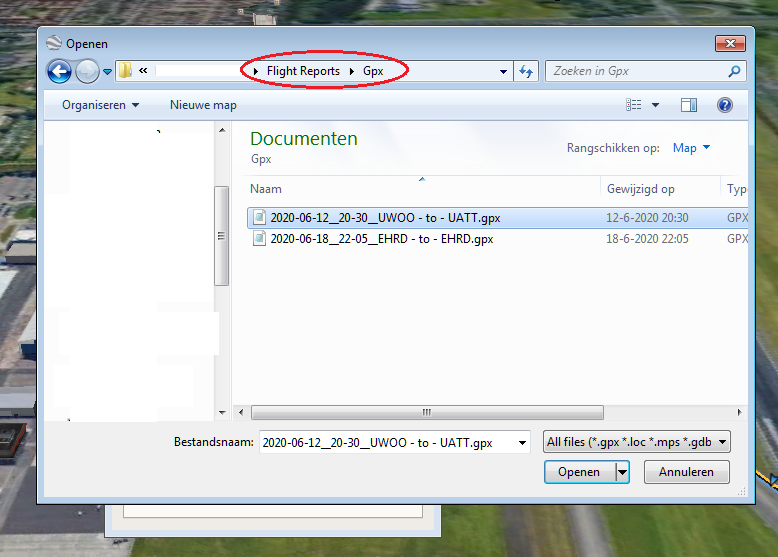Open the Bestandsnaam dropdown arrow
The height and width of the screenshot is (557, 778).
point(522,442)
